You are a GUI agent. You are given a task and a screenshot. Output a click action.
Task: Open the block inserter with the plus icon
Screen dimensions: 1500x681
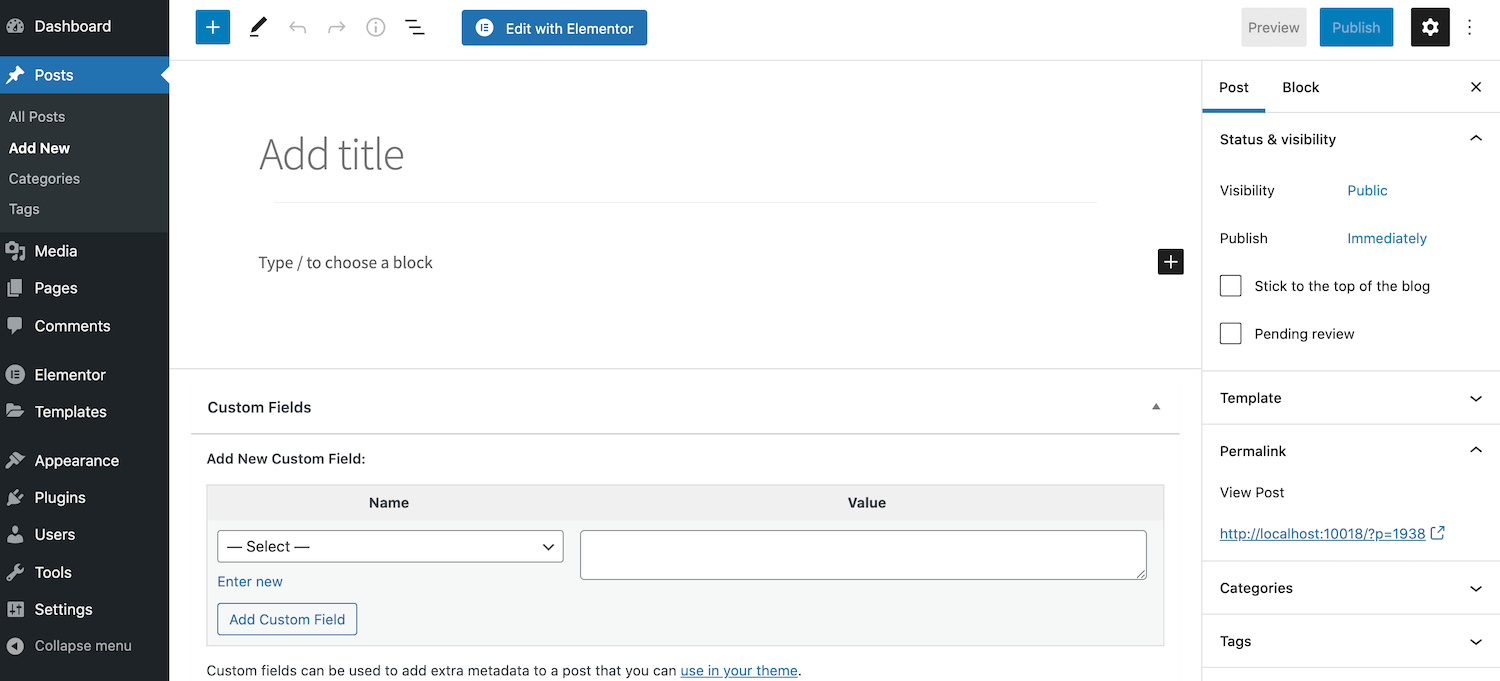pyautogui.click(x=212, y=27)
